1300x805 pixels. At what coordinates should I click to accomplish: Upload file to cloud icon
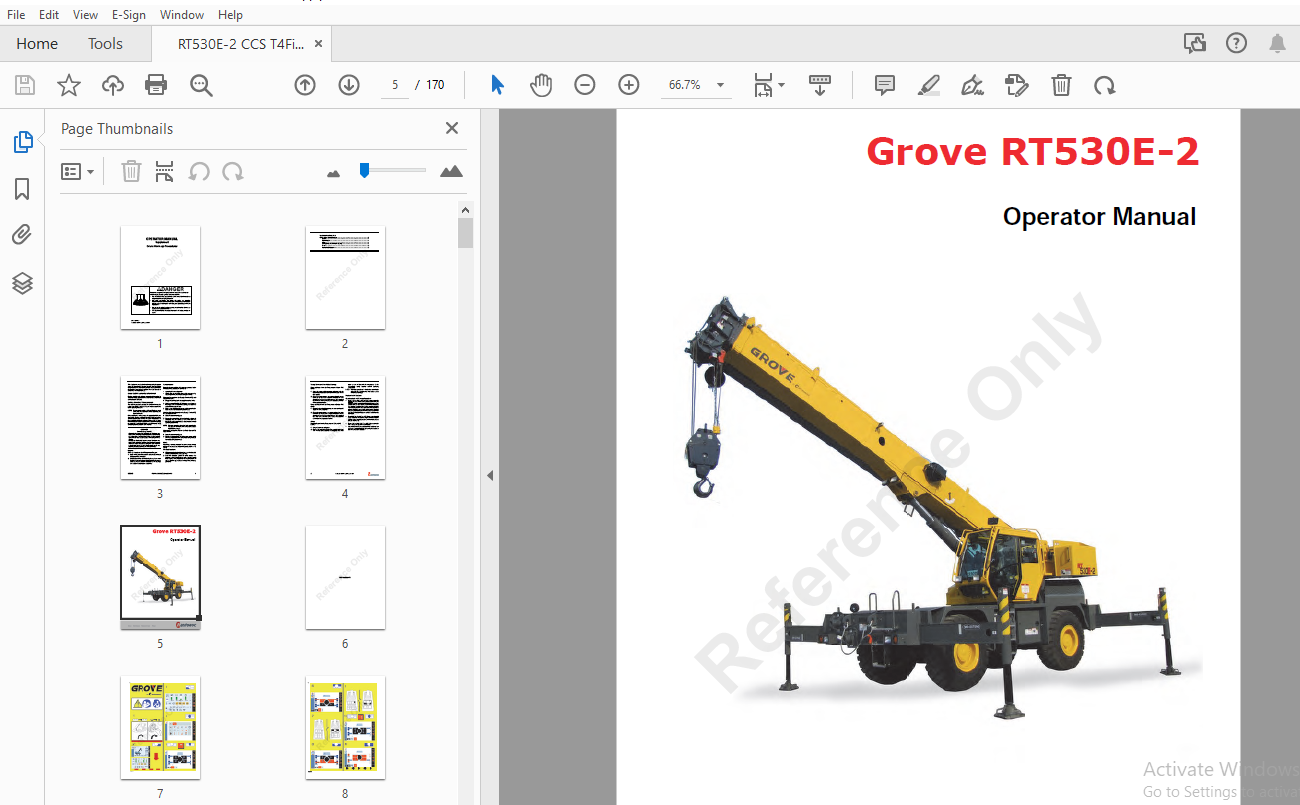click(113, 85)
